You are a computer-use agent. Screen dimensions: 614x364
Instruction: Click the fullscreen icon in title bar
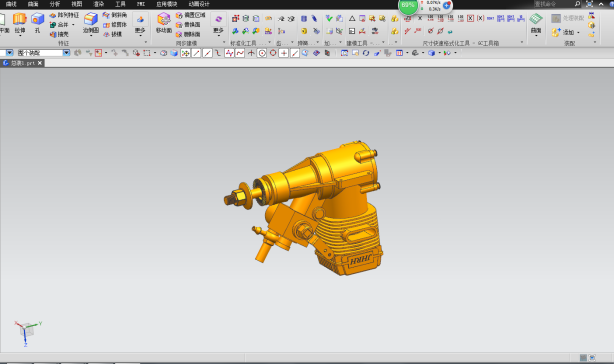589,4
